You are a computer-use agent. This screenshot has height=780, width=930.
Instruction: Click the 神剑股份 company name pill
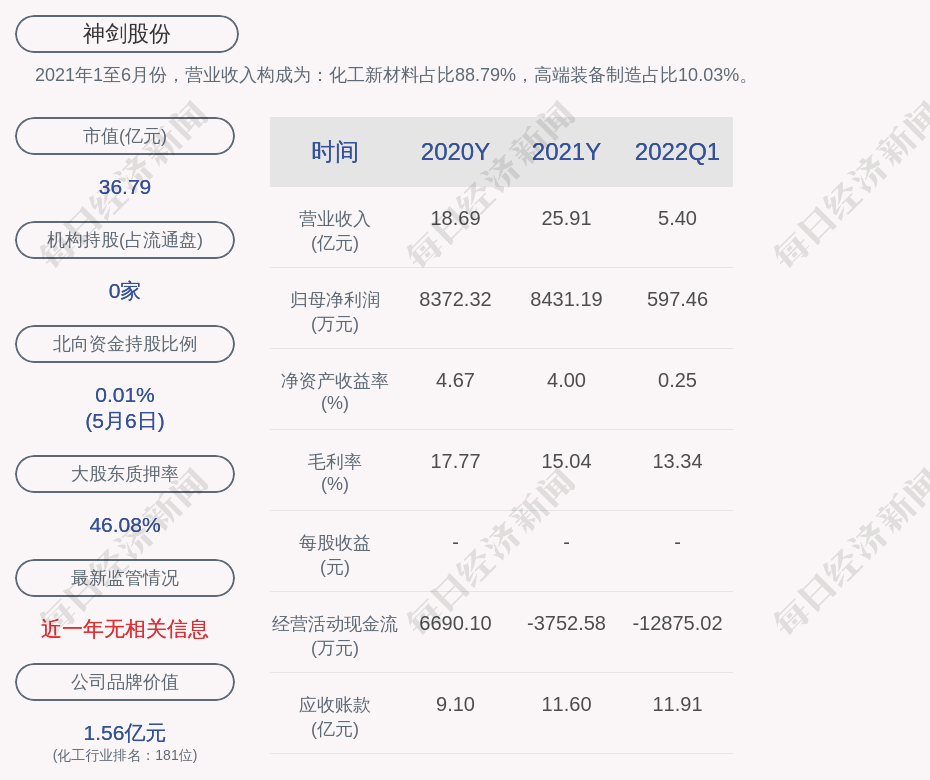click(x=127, y=34)
